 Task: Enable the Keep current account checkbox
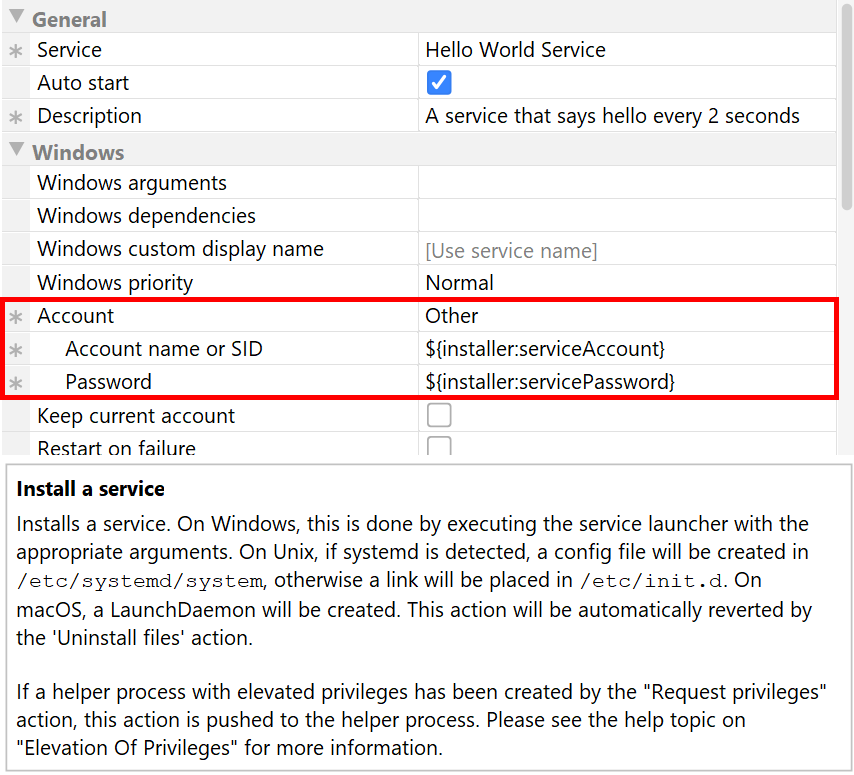[439, 416]
